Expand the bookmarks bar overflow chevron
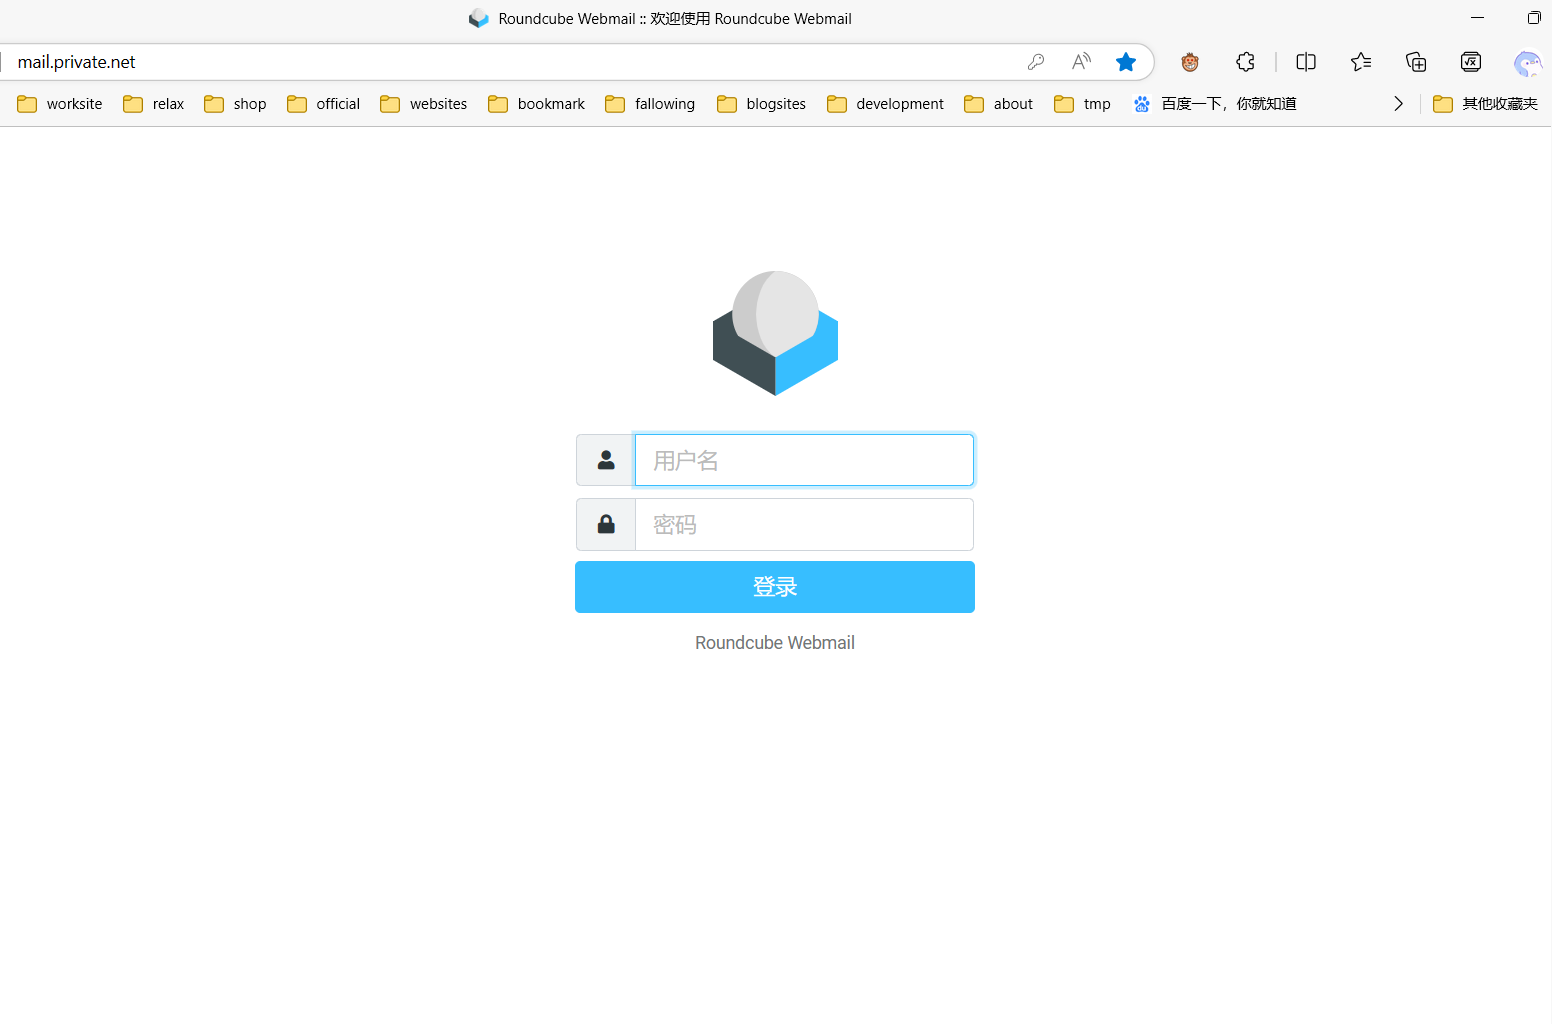 (1398, 104)
